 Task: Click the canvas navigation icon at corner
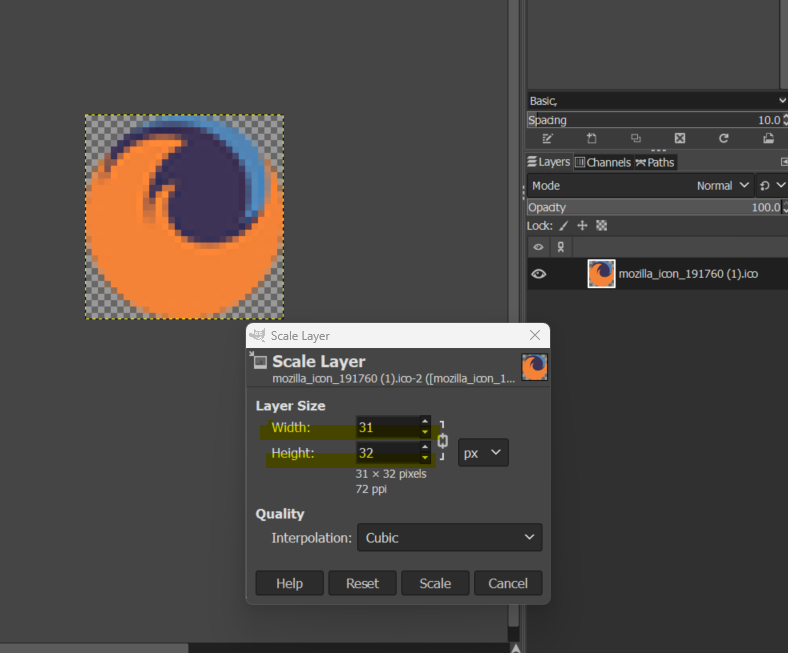click(515, 648)
